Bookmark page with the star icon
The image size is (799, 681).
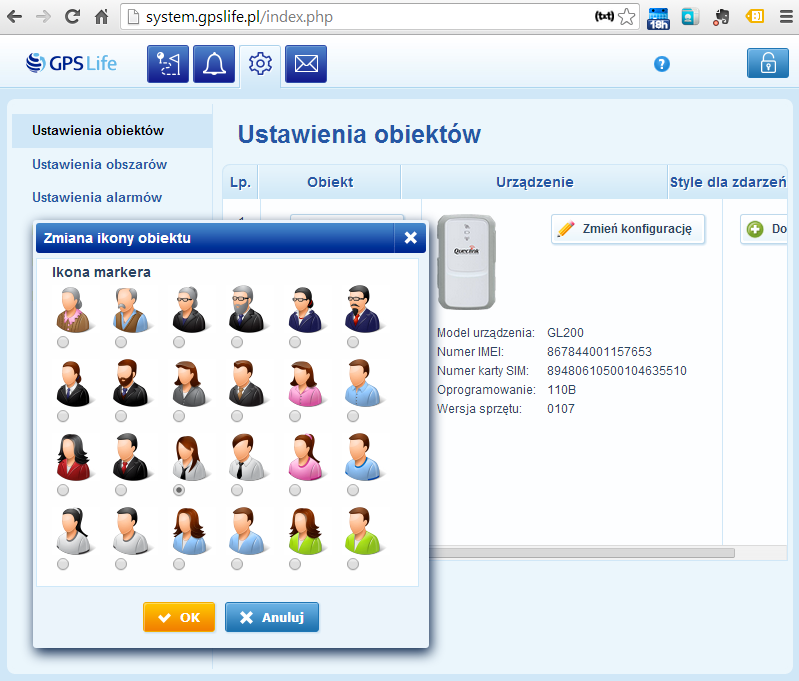pyautogui.click(x=627, y=17)
